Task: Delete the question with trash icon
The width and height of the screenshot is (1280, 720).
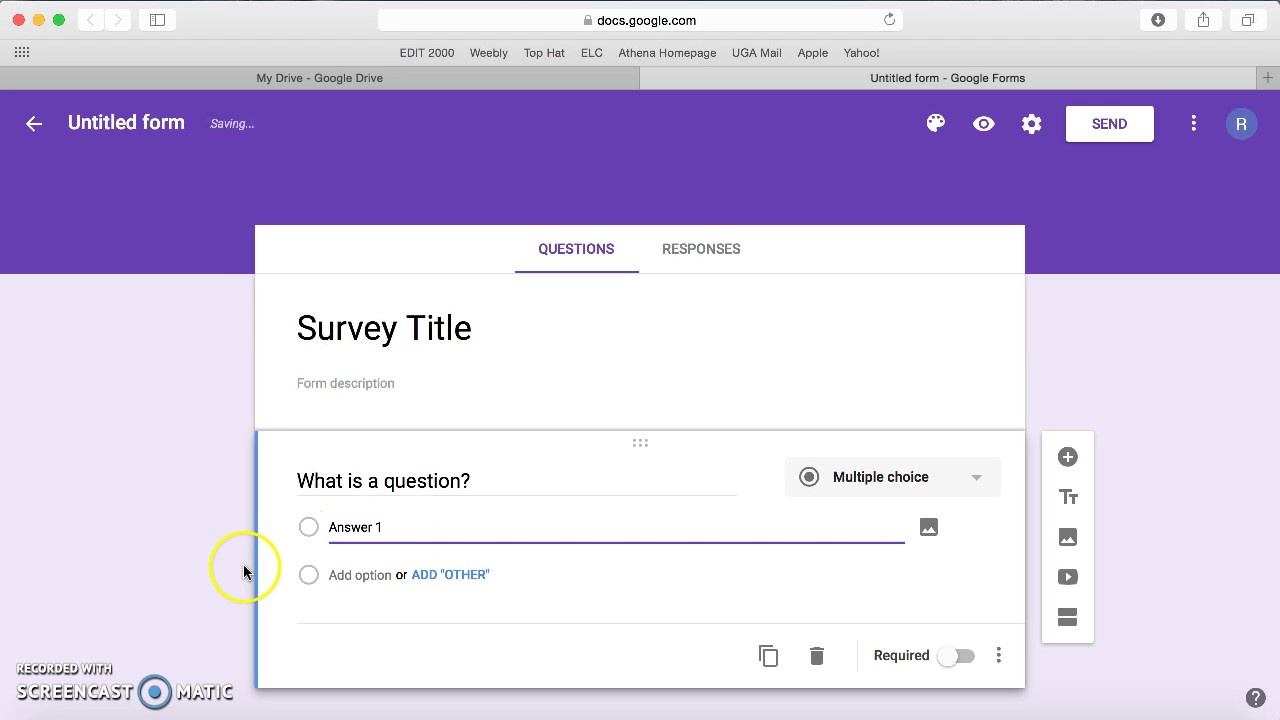Action: click(817, 656)
